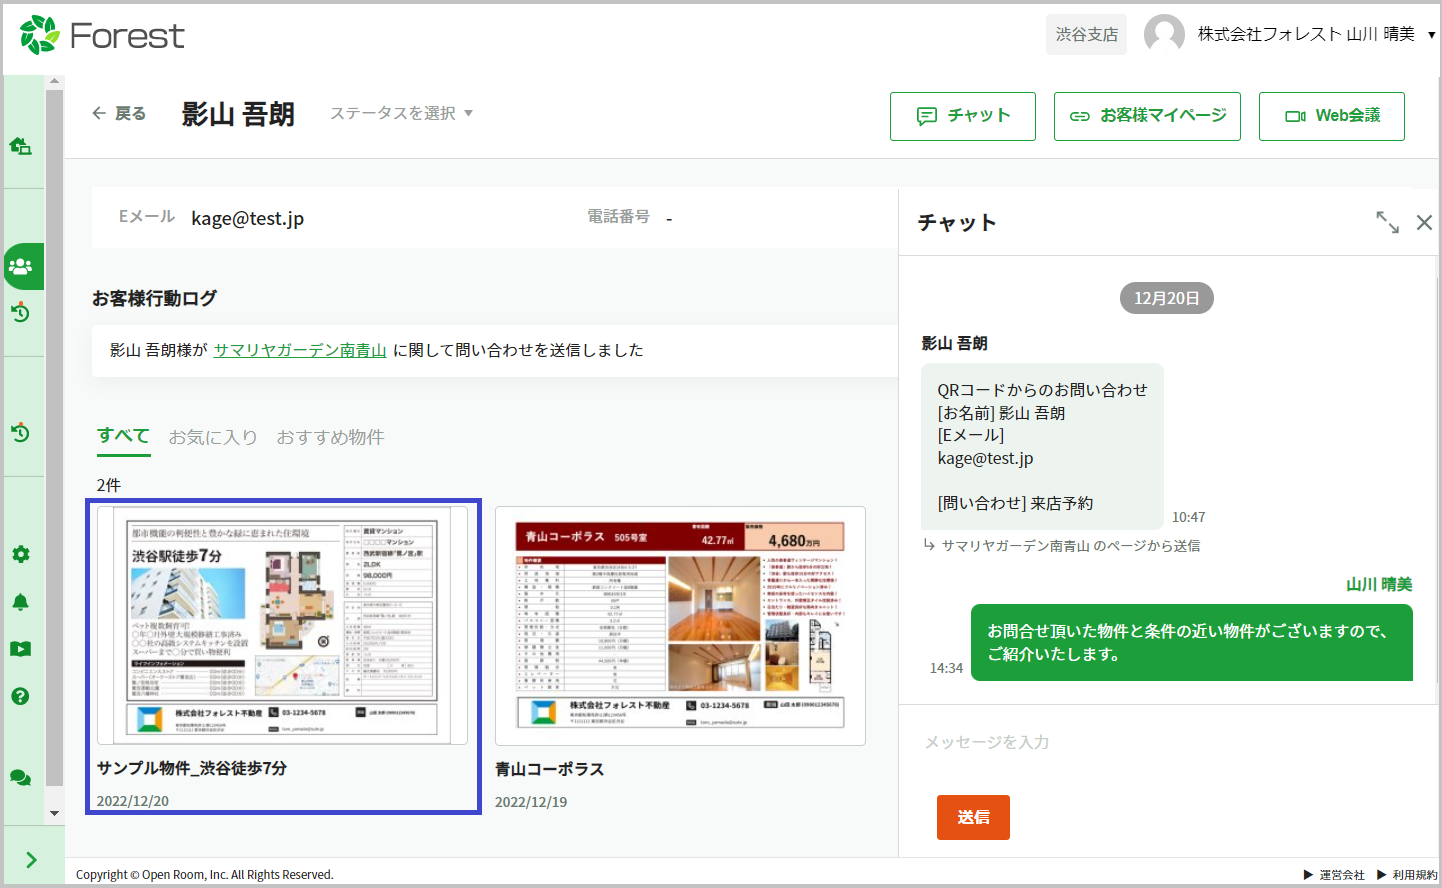Screen dimensions: 1442x888
Task: Click 青山コーポラス property title text
Action: click(550, 769)
